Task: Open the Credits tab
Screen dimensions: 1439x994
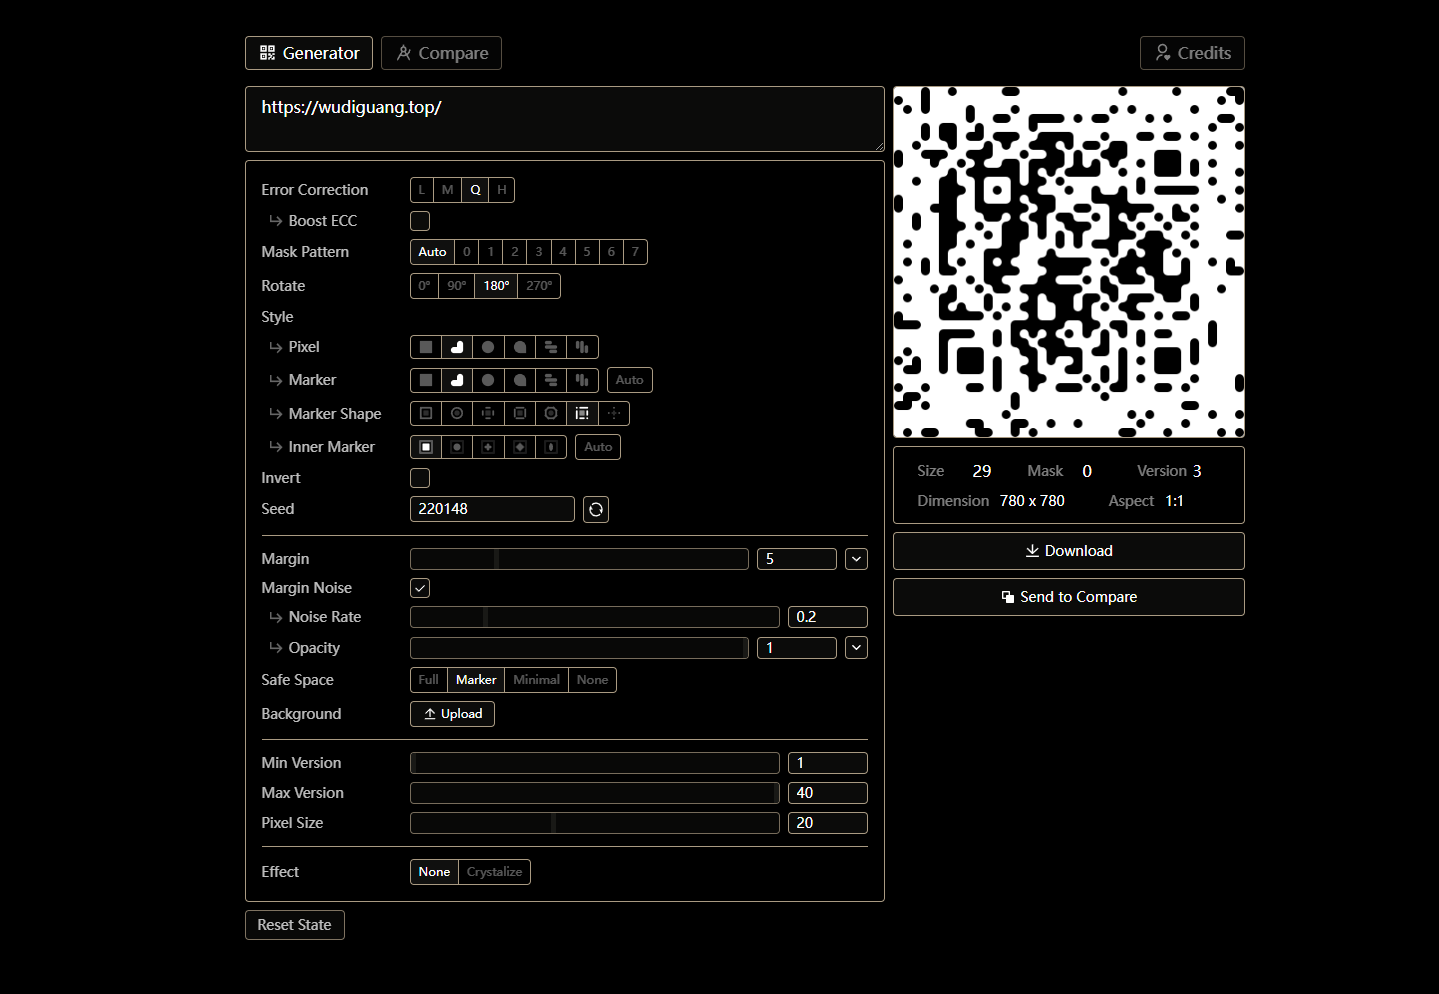Action: pyautogui.click(x=1192, y=53)
